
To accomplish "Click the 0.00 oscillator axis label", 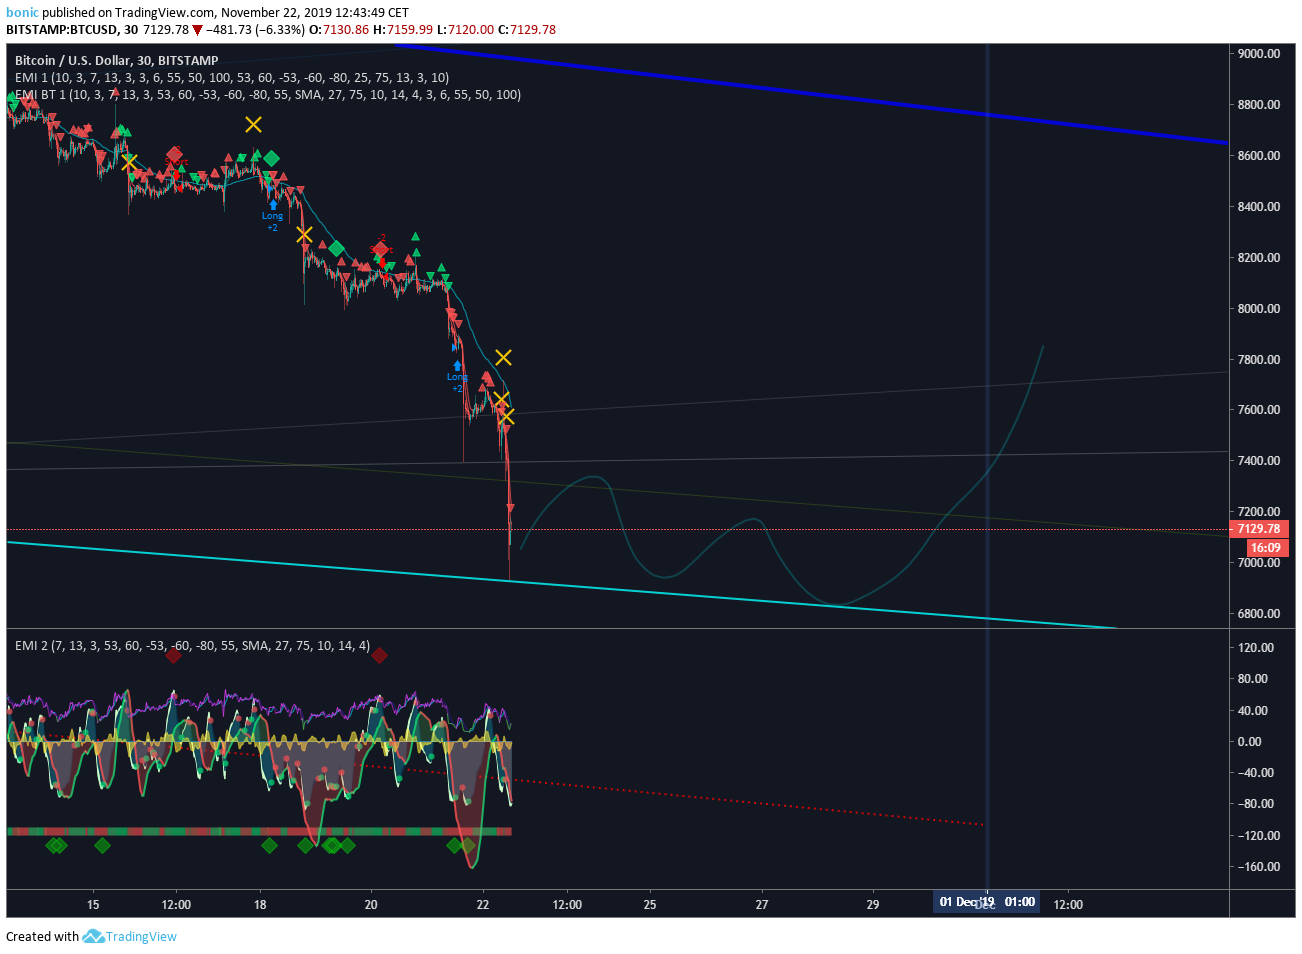I will [x=1249, y=742].
